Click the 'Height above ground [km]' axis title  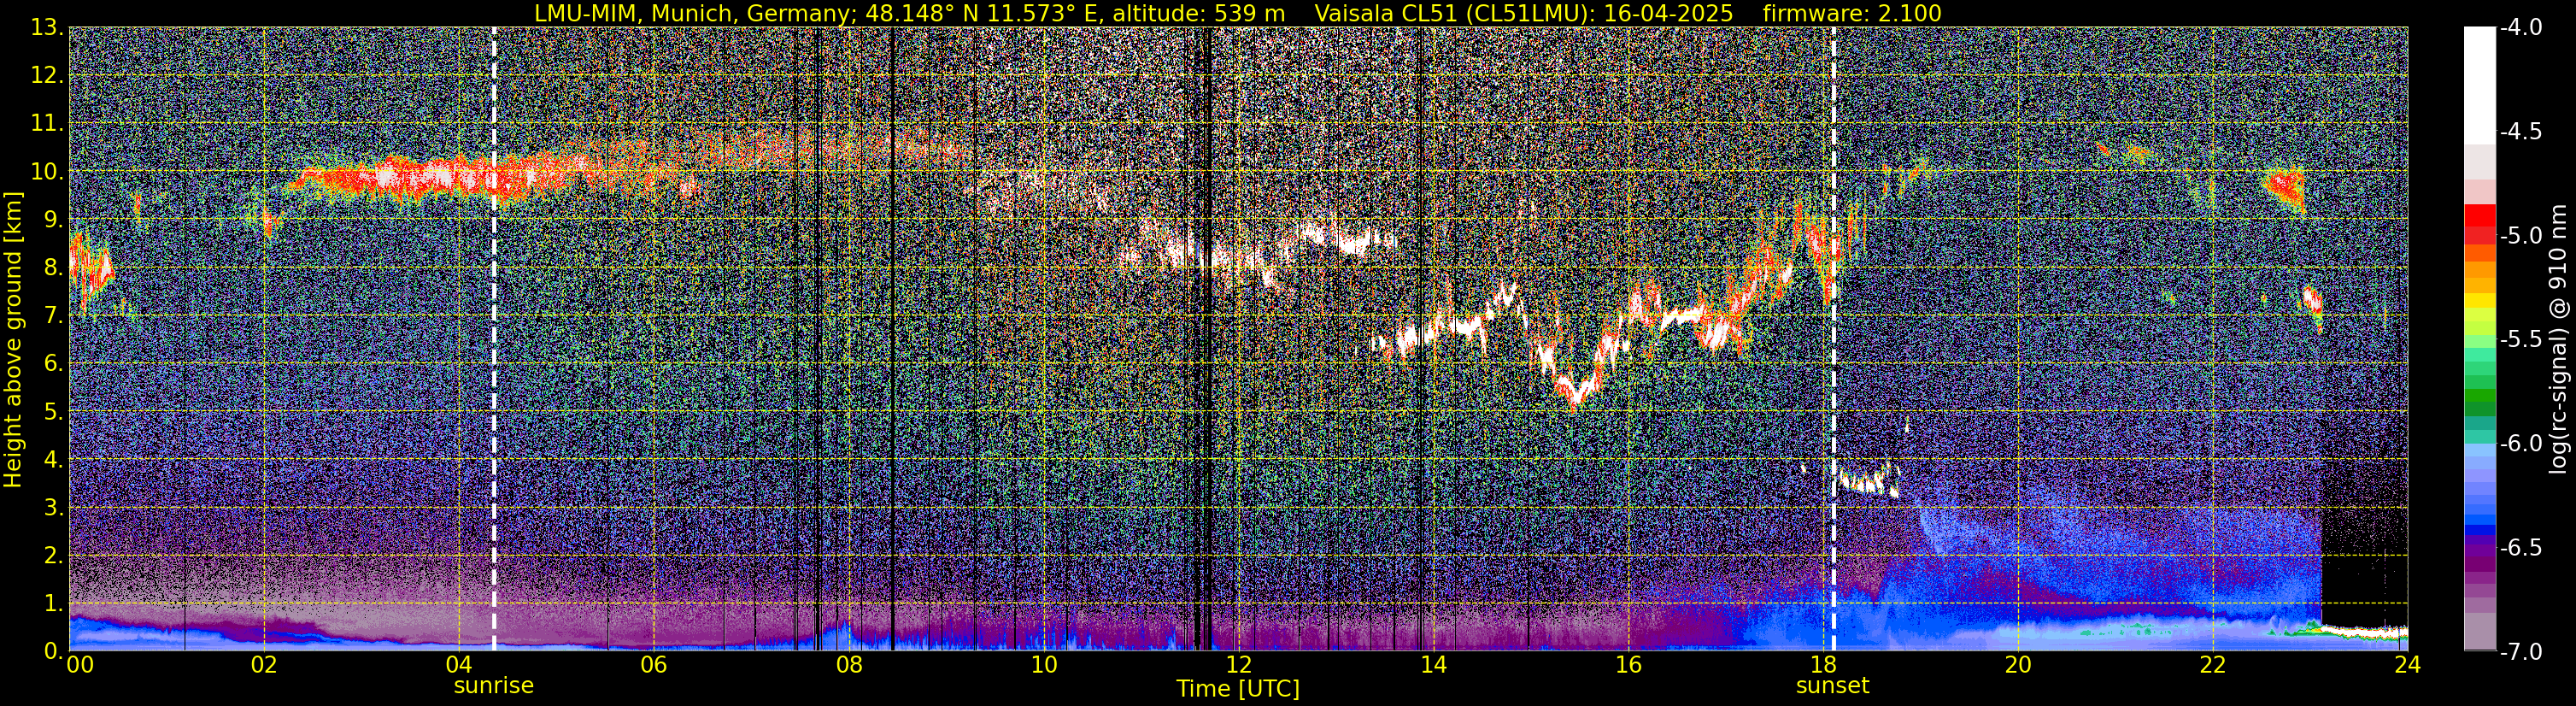(13, 338)
